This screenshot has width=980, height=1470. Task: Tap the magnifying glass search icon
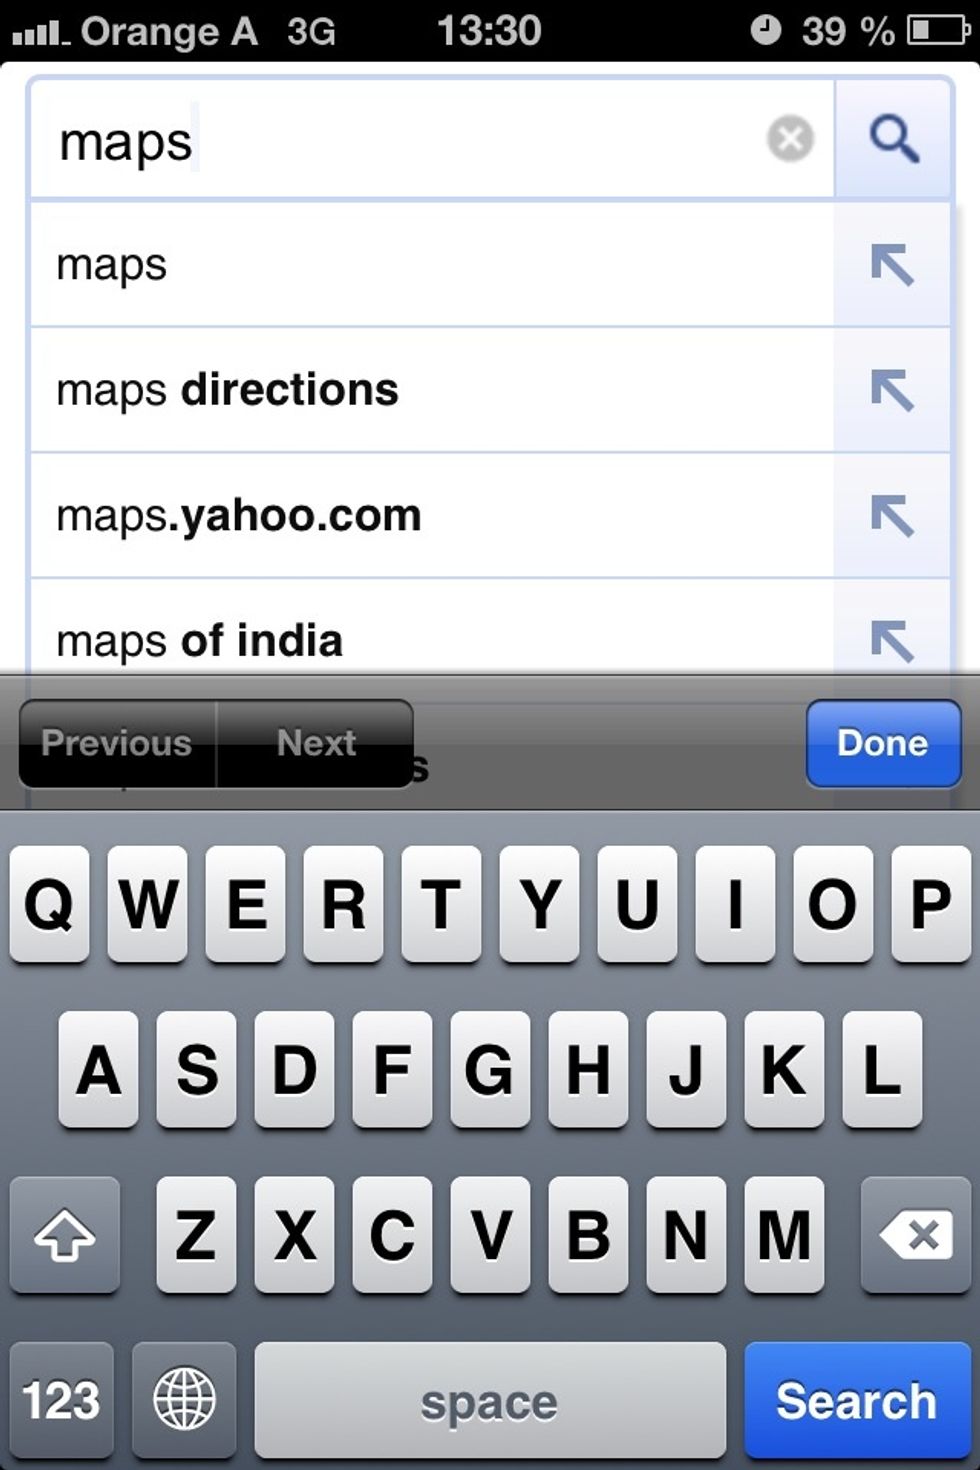pos(893,138)
